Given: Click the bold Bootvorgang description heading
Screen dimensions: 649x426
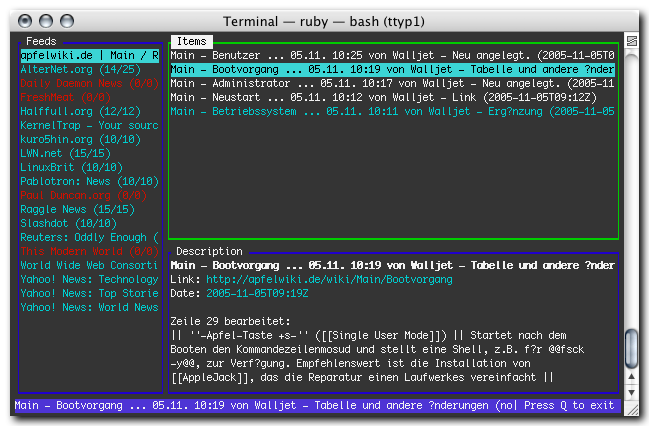Looking at the screenshot, I should pyautogui.click(x=392, y=265).
